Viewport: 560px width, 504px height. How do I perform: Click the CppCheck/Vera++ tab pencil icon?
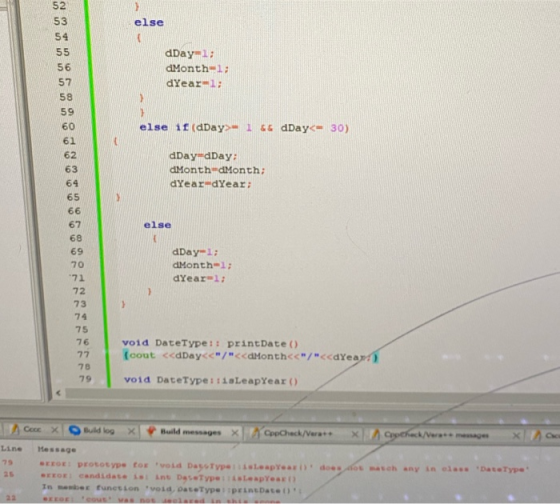(255, 433)
